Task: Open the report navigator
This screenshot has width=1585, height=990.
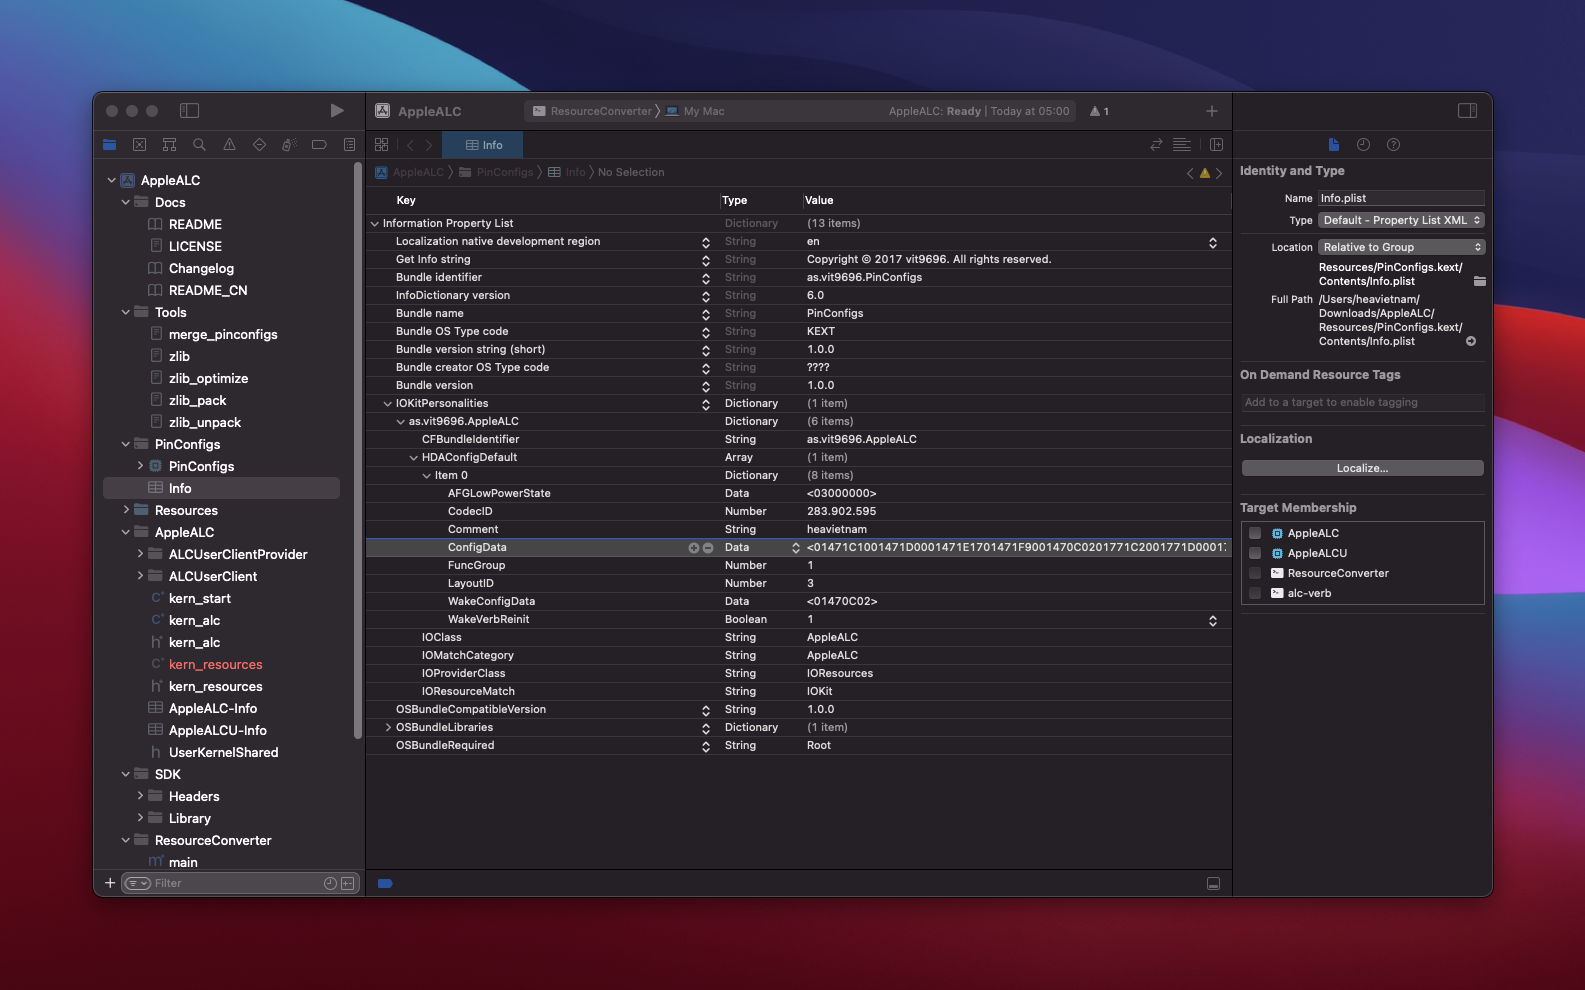Action: point(349,145)
